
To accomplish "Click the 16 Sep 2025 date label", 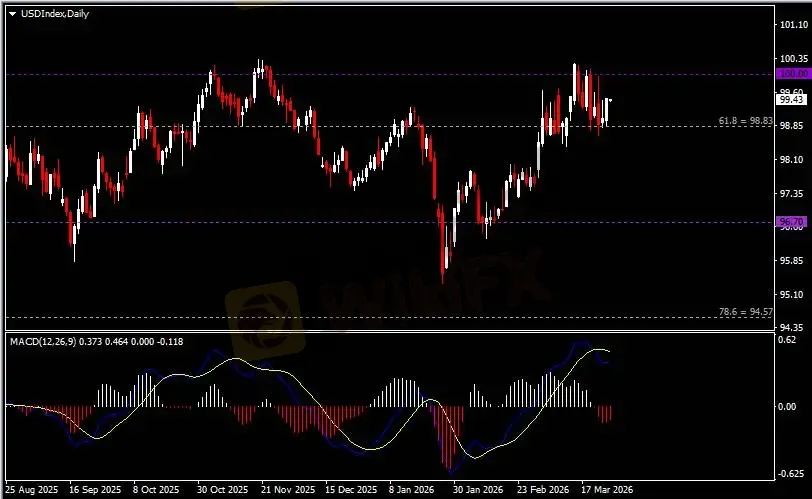I will click(x=95, y=489).
